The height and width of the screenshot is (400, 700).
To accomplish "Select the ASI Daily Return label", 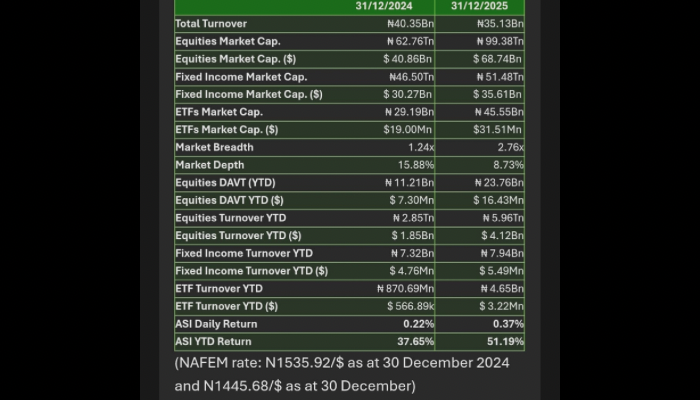I will click(x=216, y=324).
